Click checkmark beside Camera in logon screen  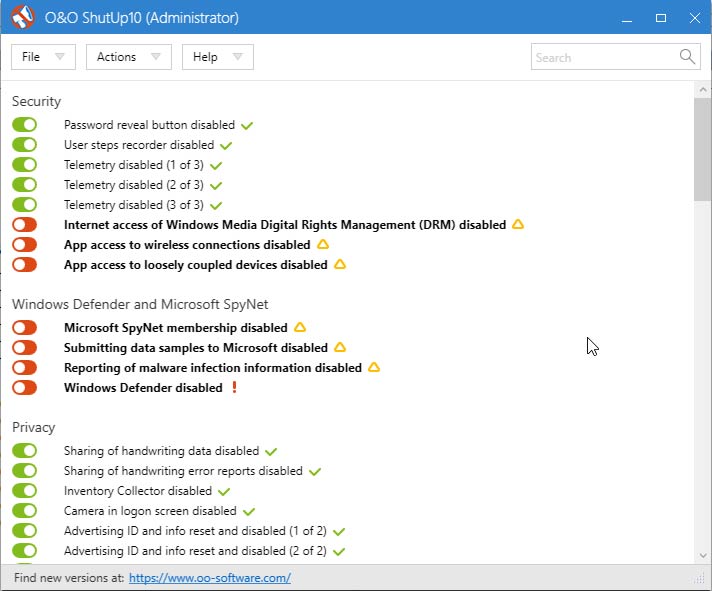click(249, 512)
